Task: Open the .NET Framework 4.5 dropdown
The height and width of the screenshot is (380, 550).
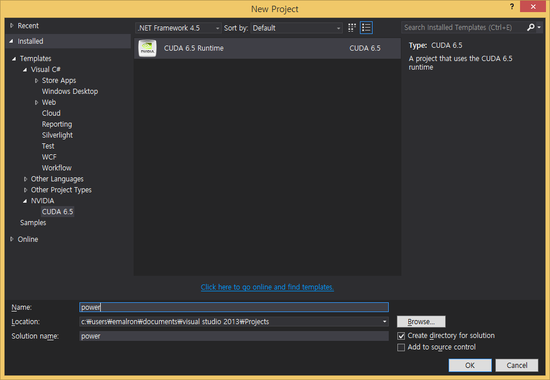Action: coord(178,28)
